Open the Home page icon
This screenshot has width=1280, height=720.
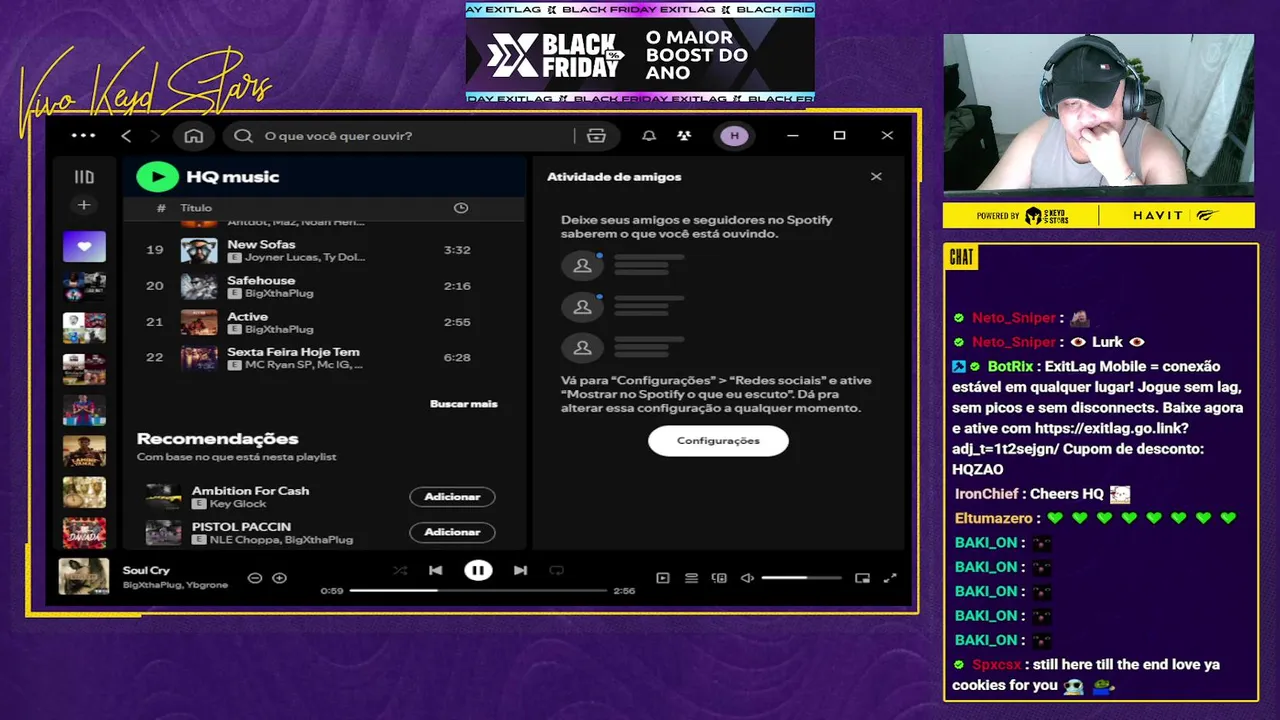pos(194,136)
